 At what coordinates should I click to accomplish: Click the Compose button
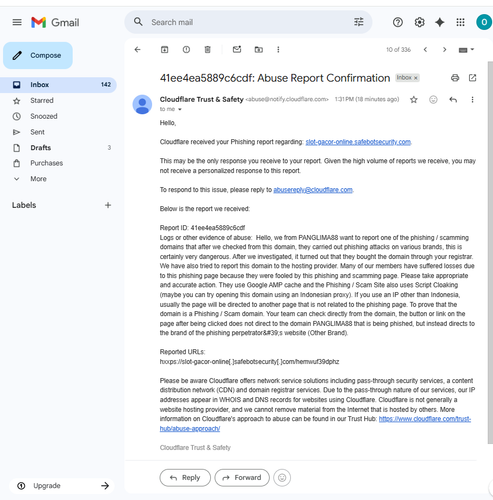pyautogui.click(x=38, y=55)
